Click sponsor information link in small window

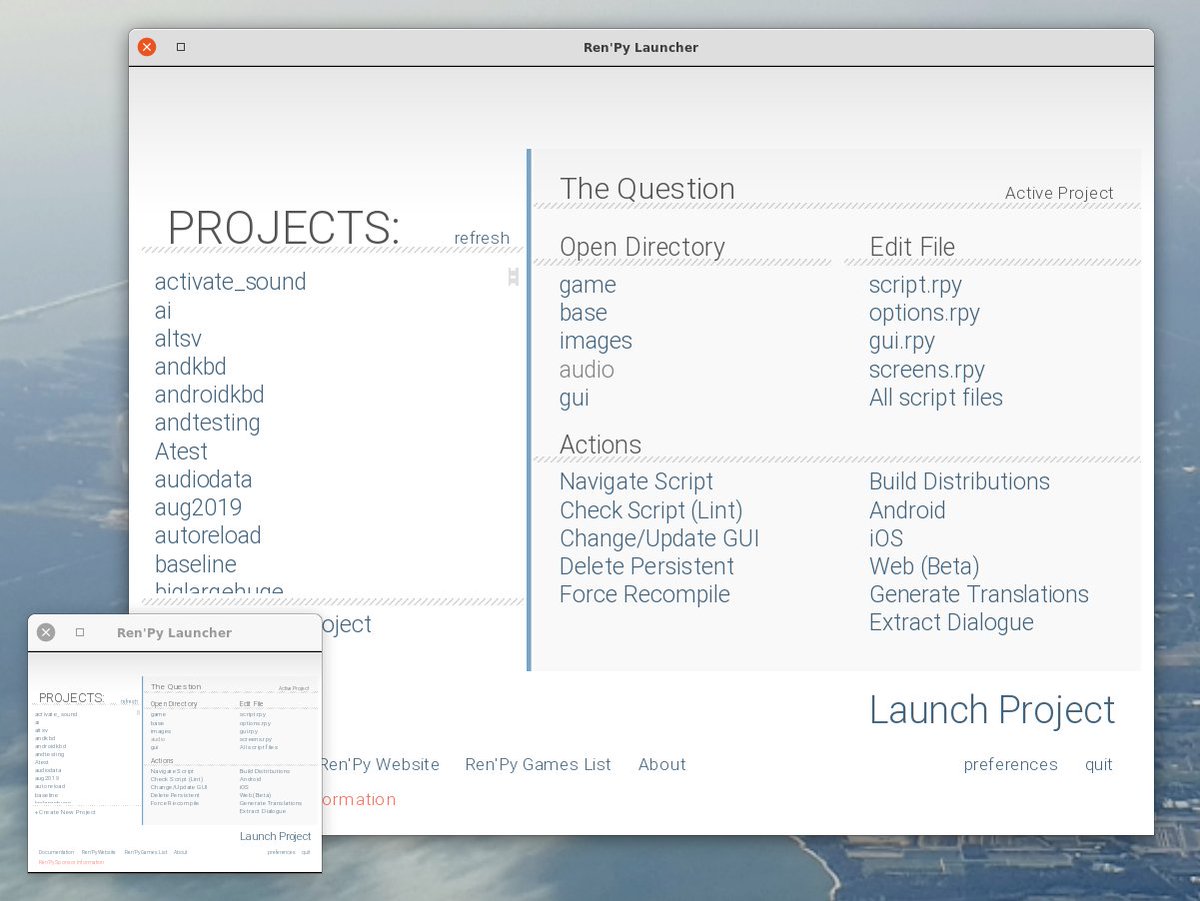(x=71, y=862)
